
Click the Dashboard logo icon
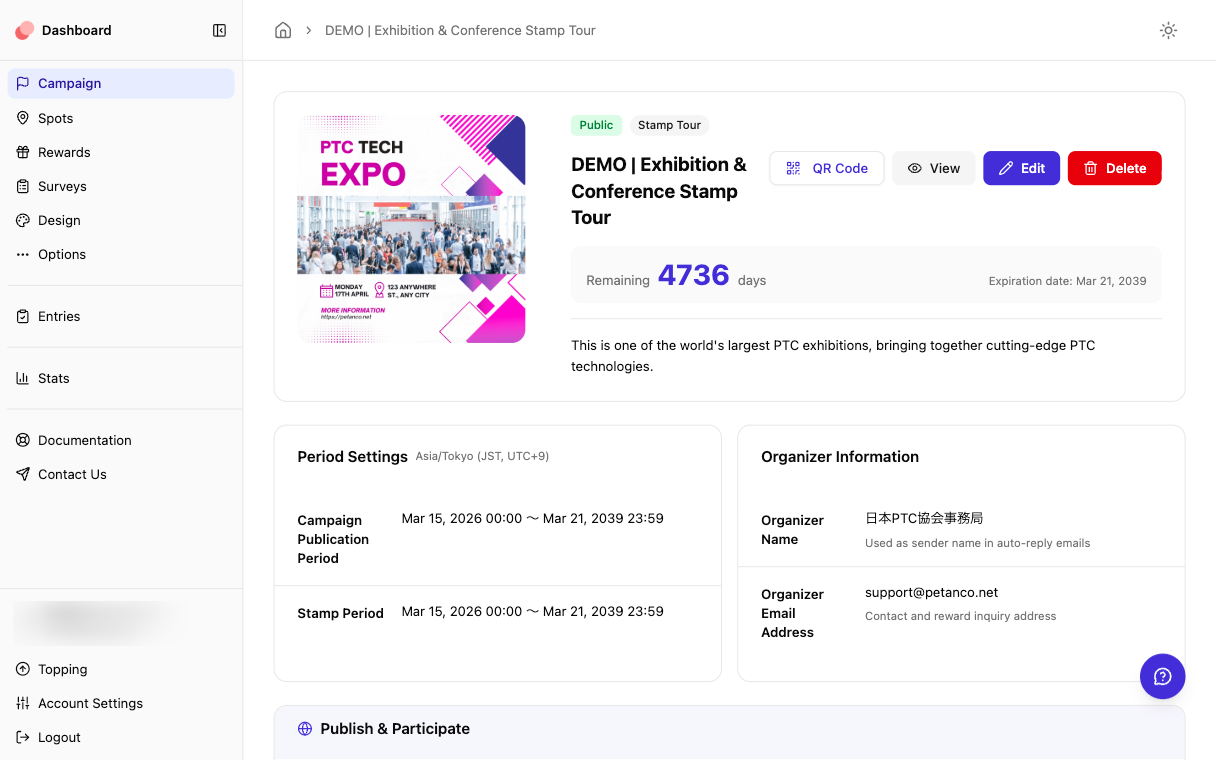24,30
